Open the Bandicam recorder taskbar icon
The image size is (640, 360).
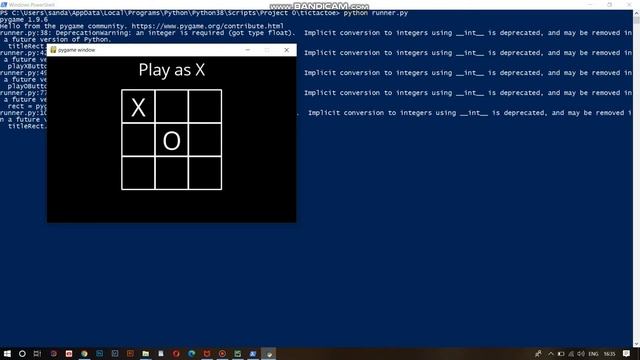point(222,353)
